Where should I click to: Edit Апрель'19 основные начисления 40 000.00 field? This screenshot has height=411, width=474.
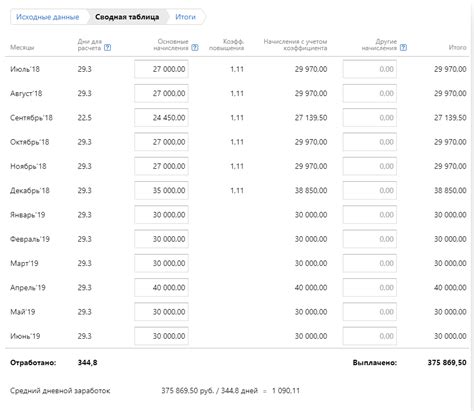[x=161, y=287]
